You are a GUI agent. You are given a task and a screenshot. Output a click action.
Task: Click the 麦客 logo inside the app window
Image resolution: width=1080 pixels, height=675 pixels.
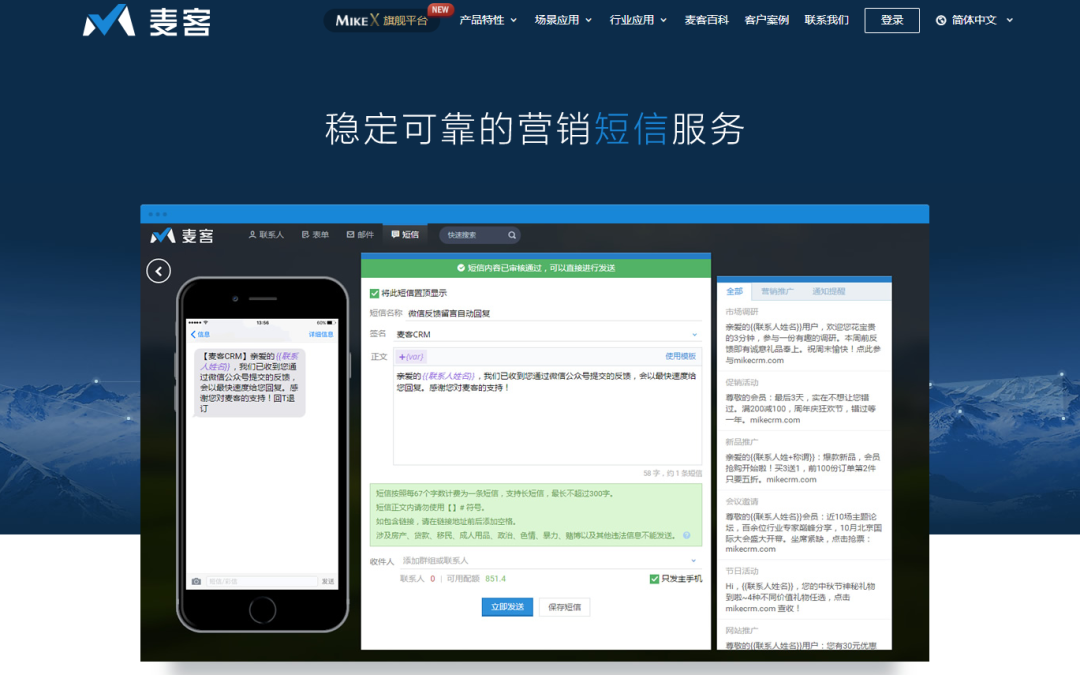pyautogui.click(x=182, y=236)
